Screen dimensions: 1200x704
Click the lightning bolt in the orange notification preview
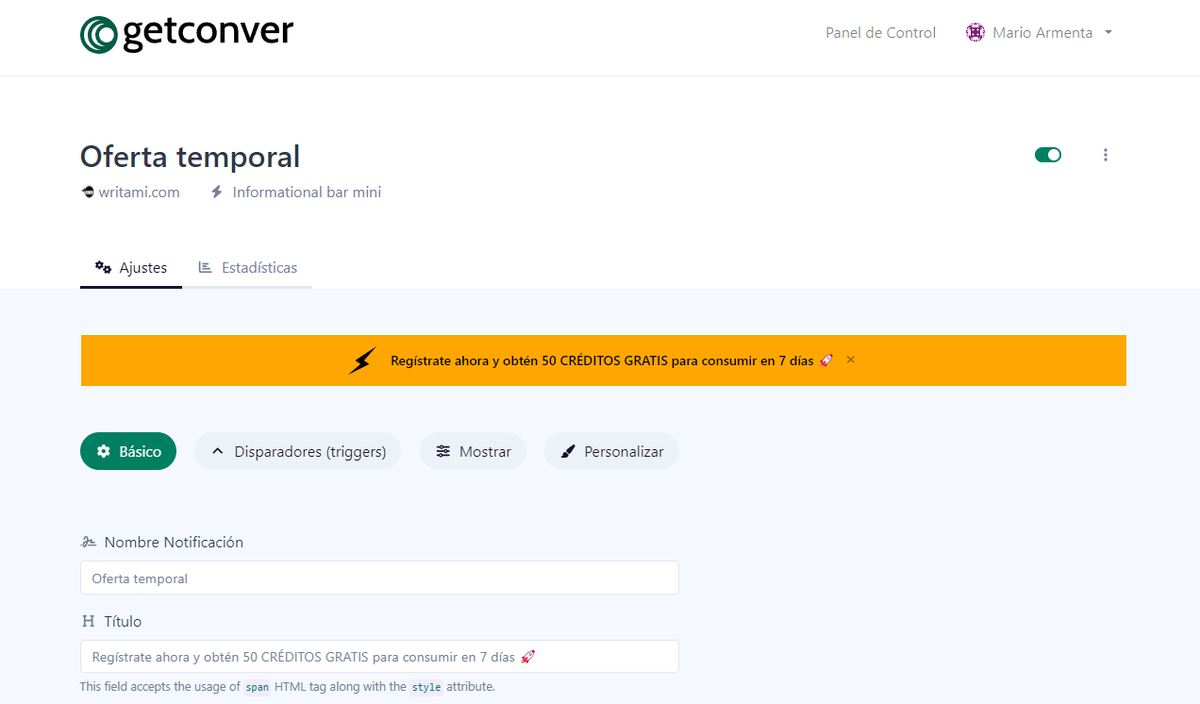[x=362, y=360]
